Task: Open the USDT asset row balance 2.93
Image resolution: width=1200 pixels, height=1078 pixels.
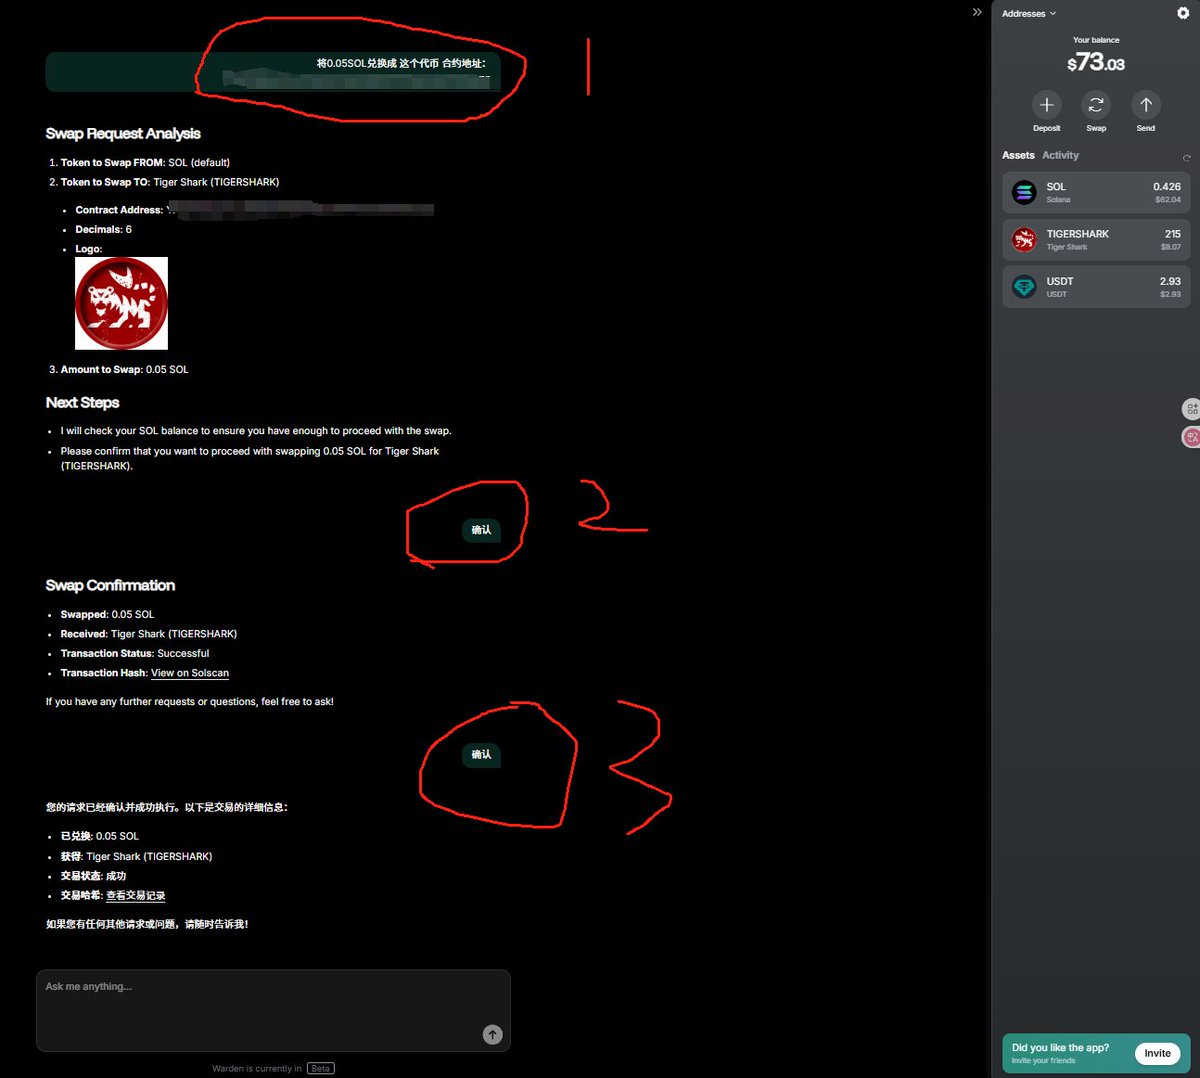Action: [1096, 287]
